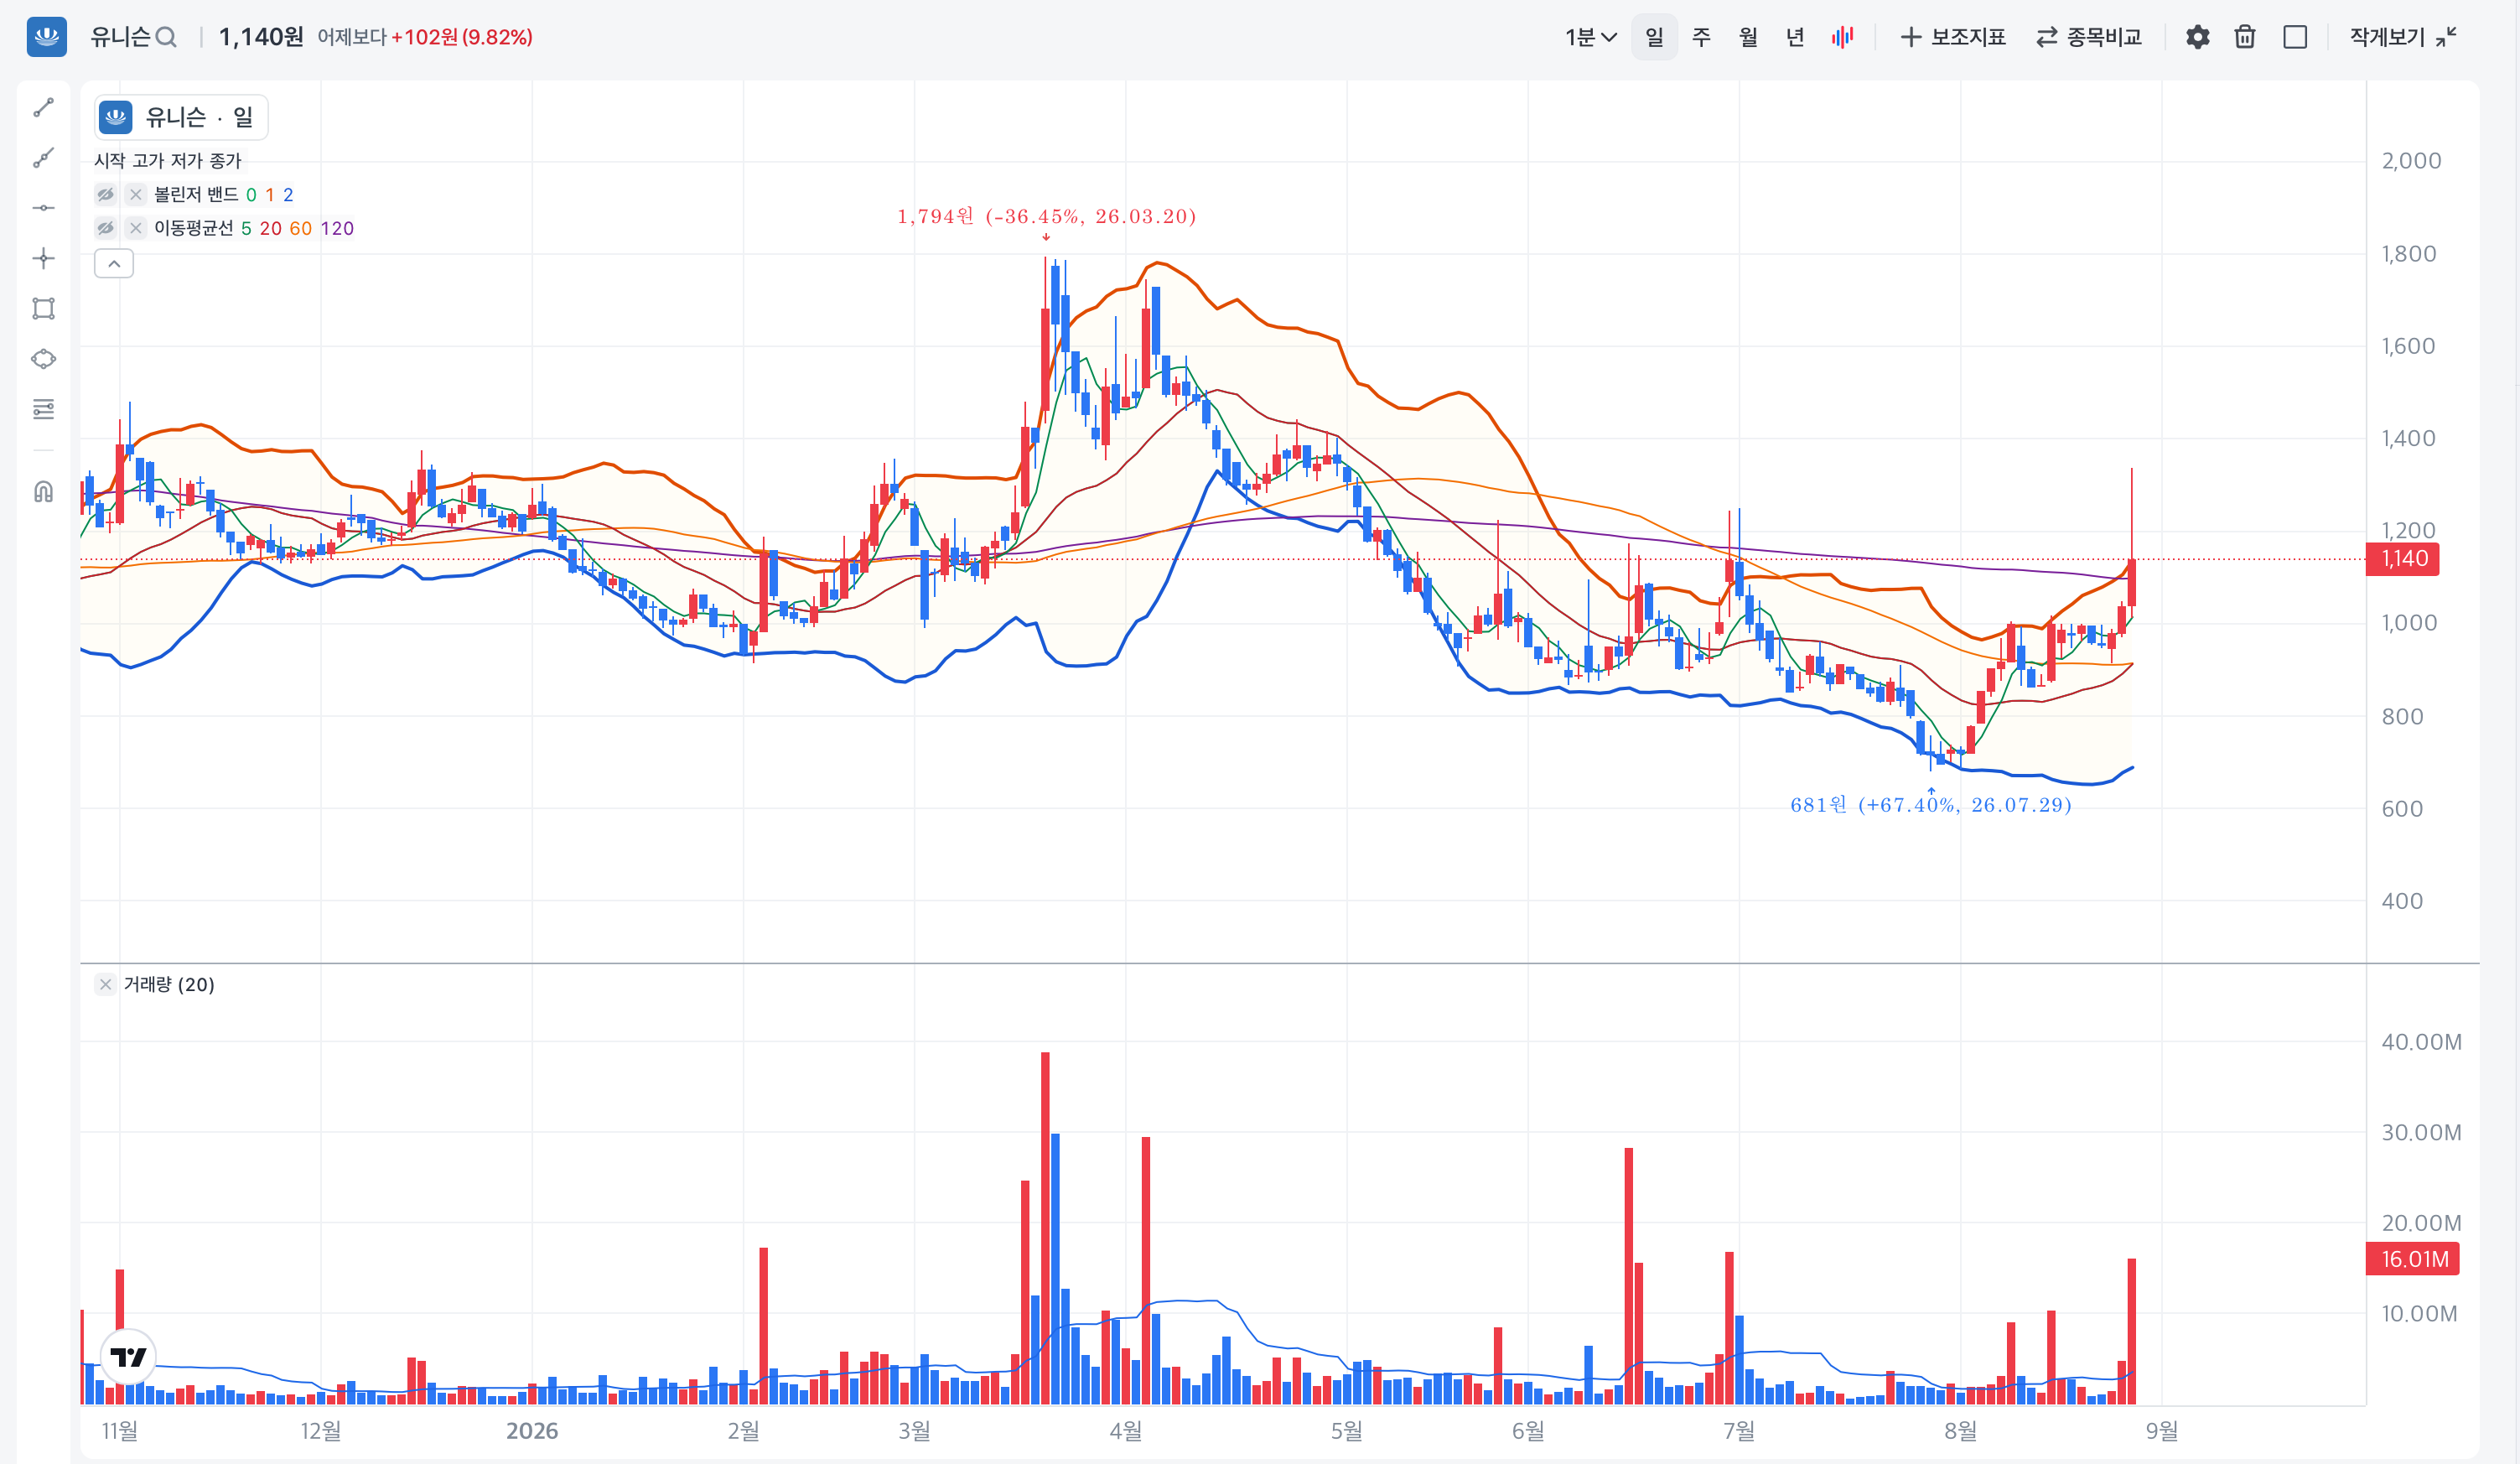This screenshot has width=2520, height=1464.
Task: Delete drawings with trash icon
Action: click(x=2245, y=37)
